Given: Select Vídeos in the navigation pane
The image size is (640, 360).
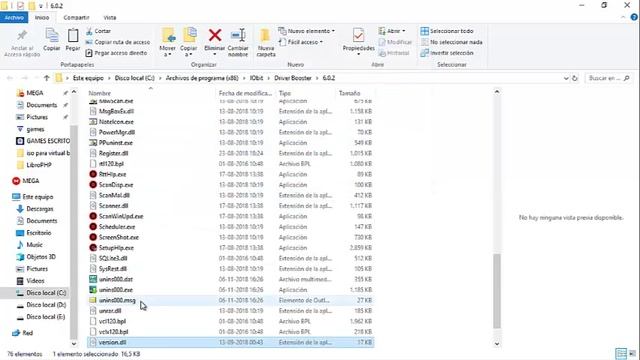Looking at the screenshot, I should 35,281.
